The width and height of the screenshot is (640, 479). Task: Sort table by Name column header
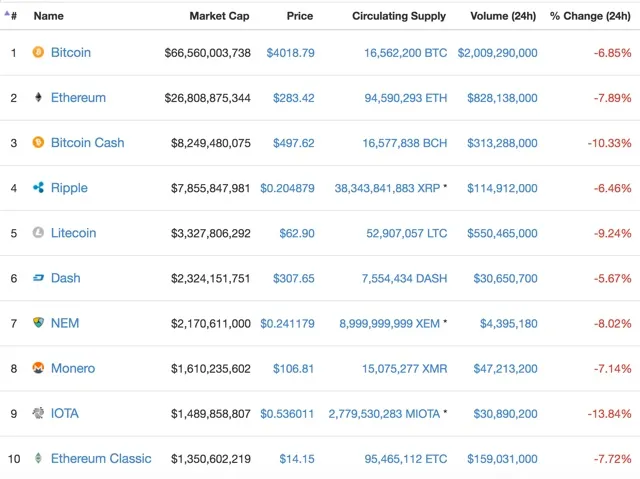tap(49, 16)
